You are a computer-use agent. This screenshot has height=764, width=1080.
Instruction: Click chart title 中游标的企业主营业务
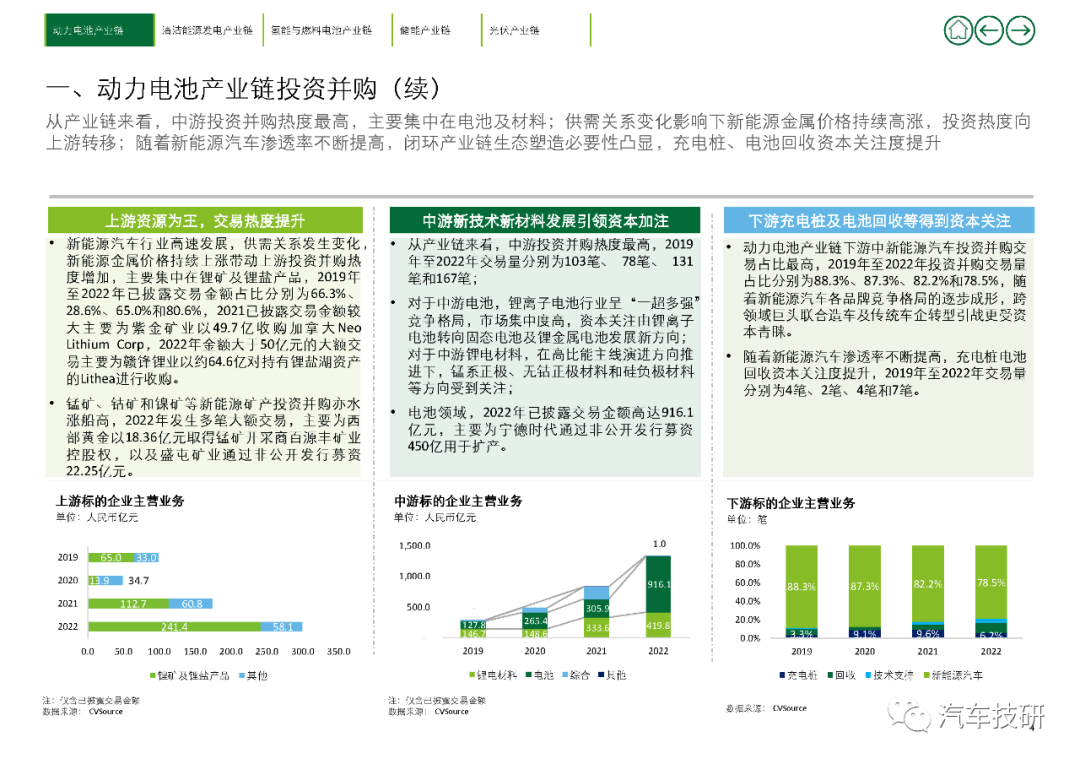coord(458,501)
